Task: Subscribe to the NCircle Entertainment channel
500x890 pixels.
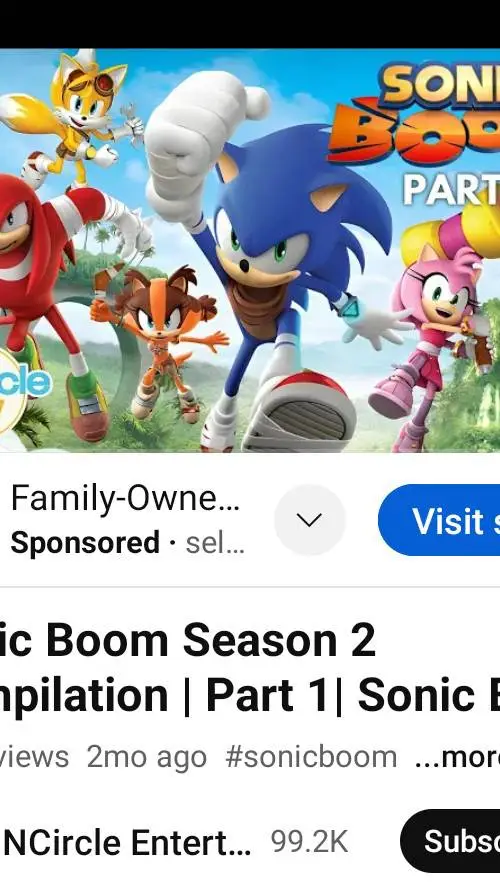Action: tap(450, 841)
